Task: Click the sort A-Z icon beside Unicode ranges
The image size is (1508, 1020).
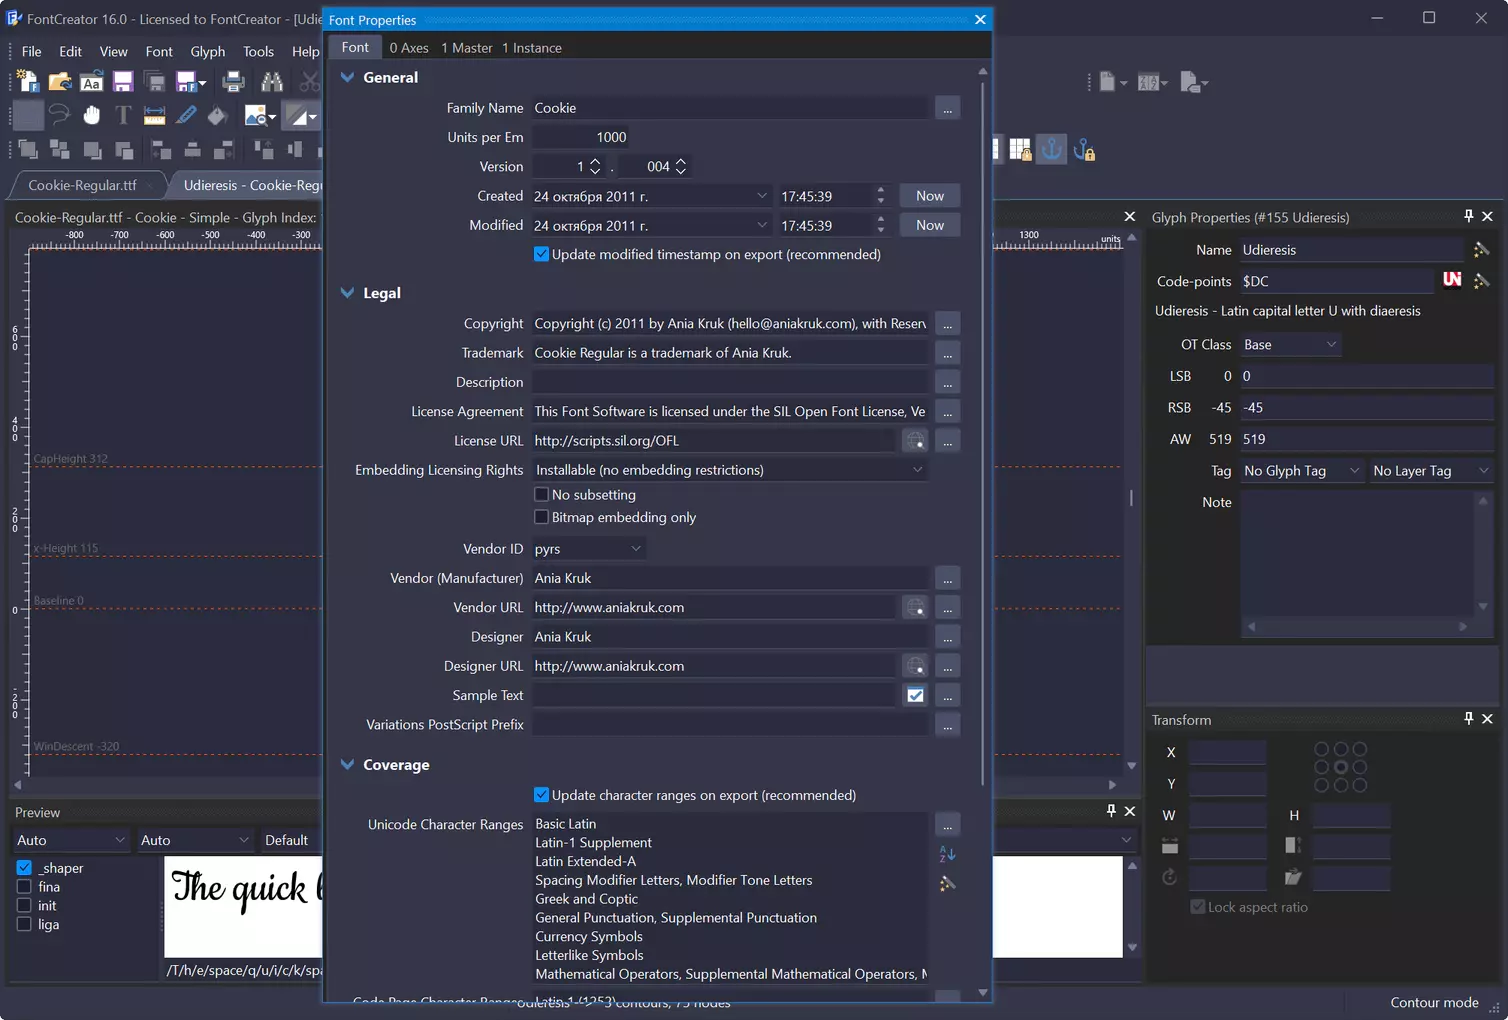Action: tap(947, 854)
